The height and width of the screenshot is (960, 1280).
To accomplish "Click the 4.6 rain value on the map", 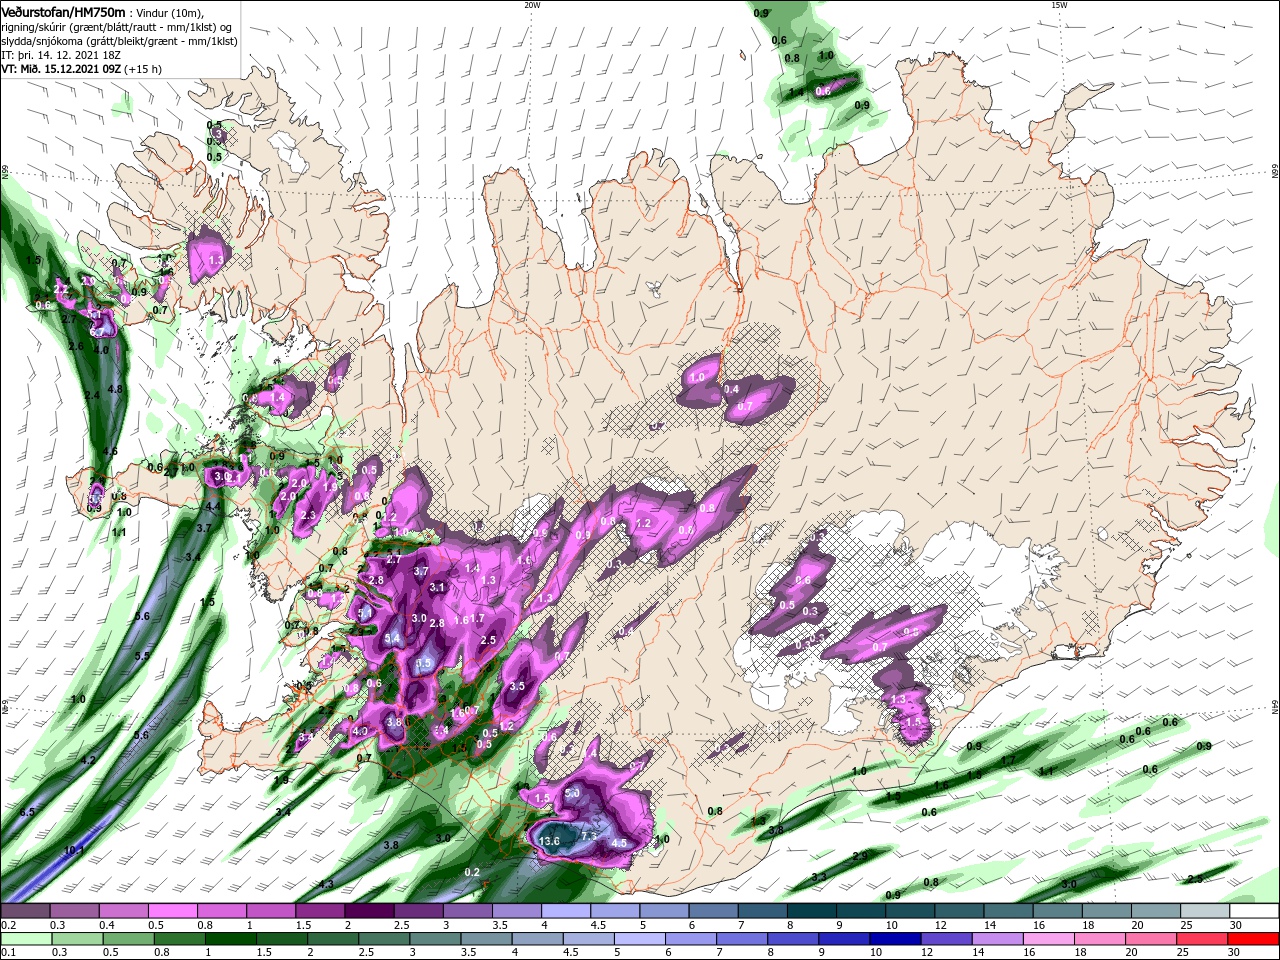I will (110, 451).
